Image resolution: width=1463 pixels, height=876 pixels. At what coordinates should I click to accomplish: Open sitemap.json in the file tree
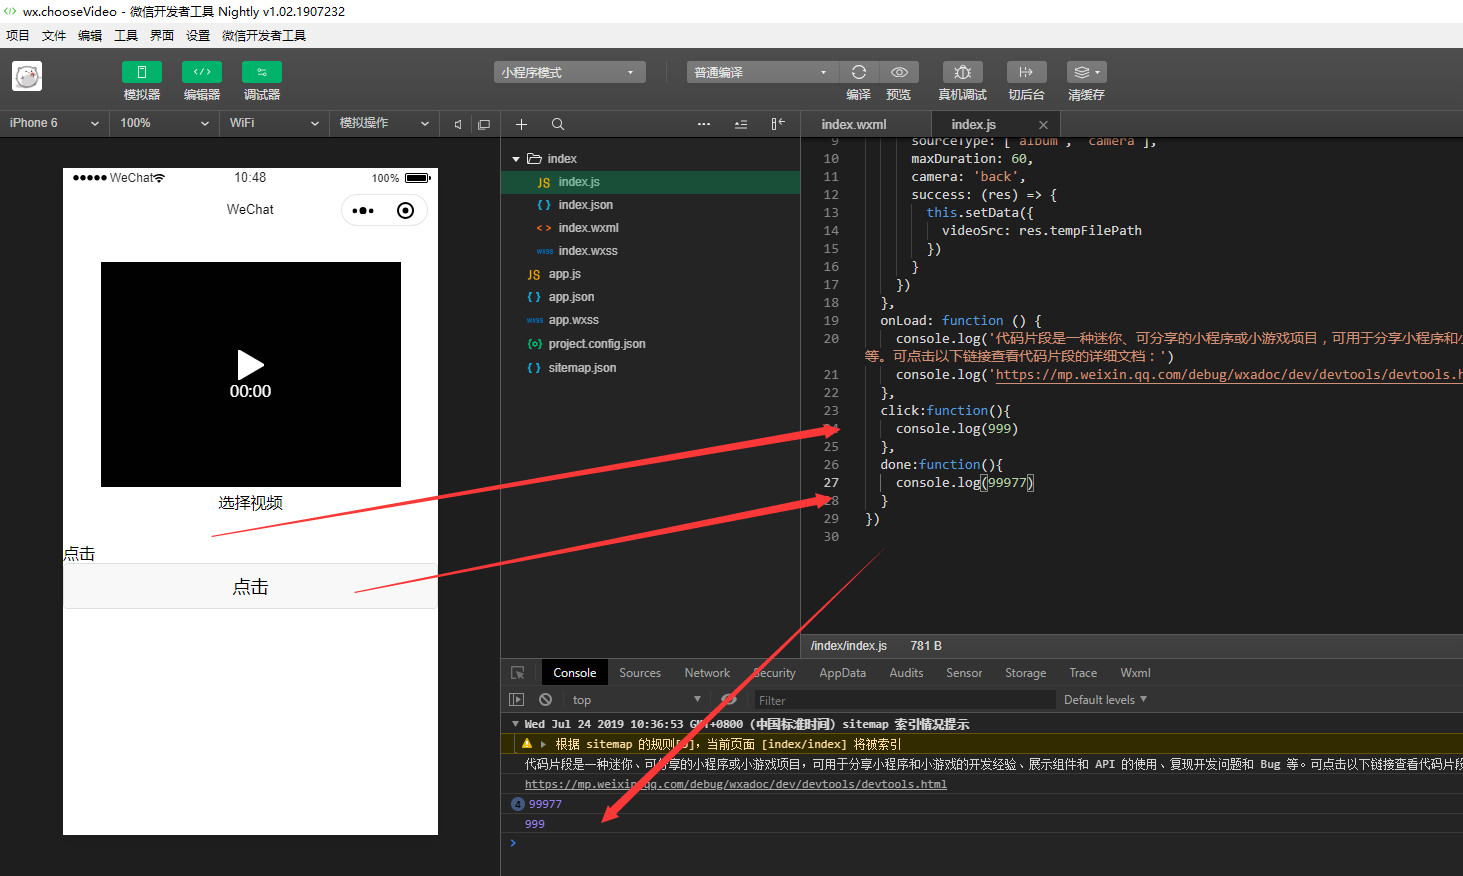(x=650, y=368)
